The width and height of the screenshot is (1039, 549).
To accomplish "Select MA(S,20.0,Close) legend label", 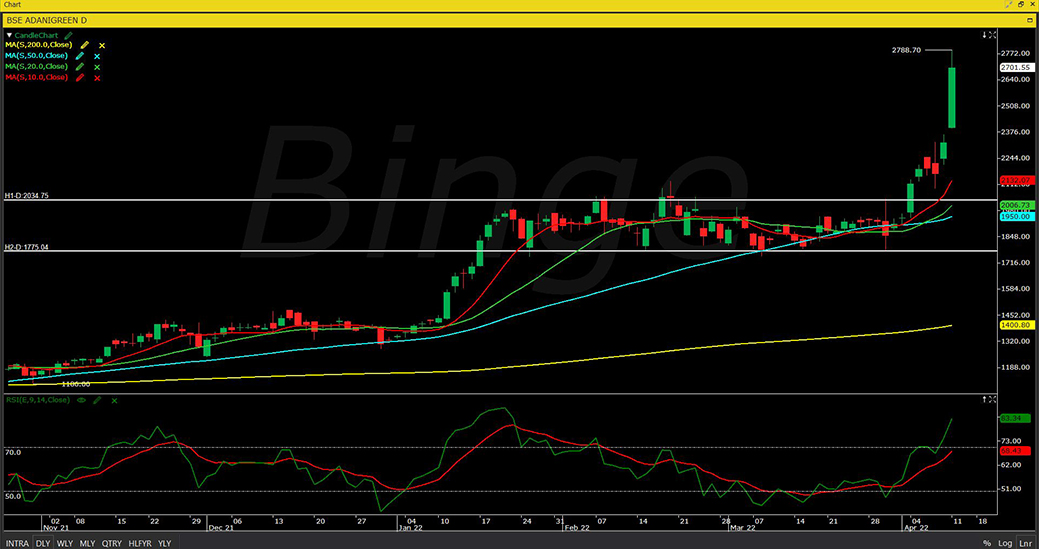I will tap(36, 66).
